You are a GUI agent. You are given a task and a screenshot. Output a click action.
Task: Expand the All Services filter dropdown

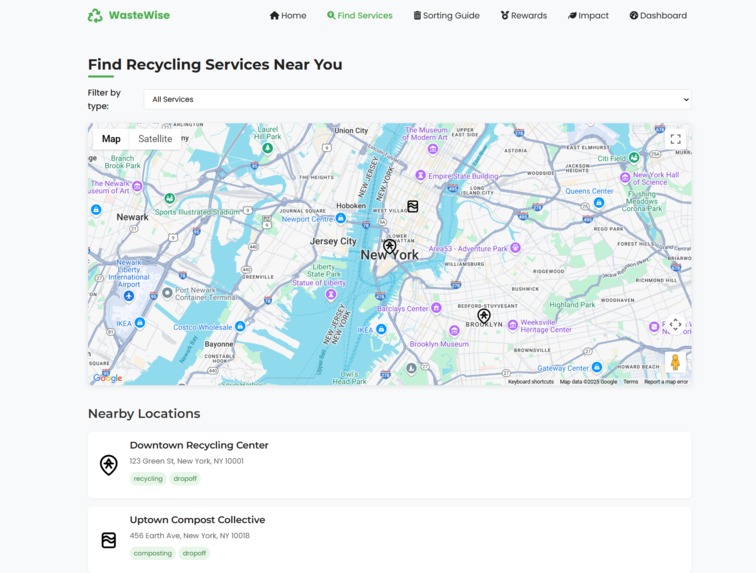click(418, 99)
